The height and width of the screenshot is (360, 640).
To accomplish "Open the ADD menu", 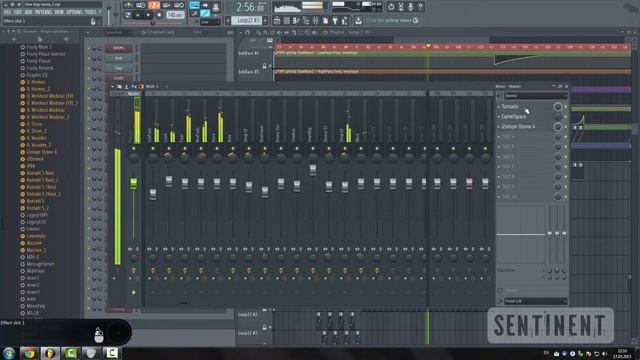I will [29, 12].
